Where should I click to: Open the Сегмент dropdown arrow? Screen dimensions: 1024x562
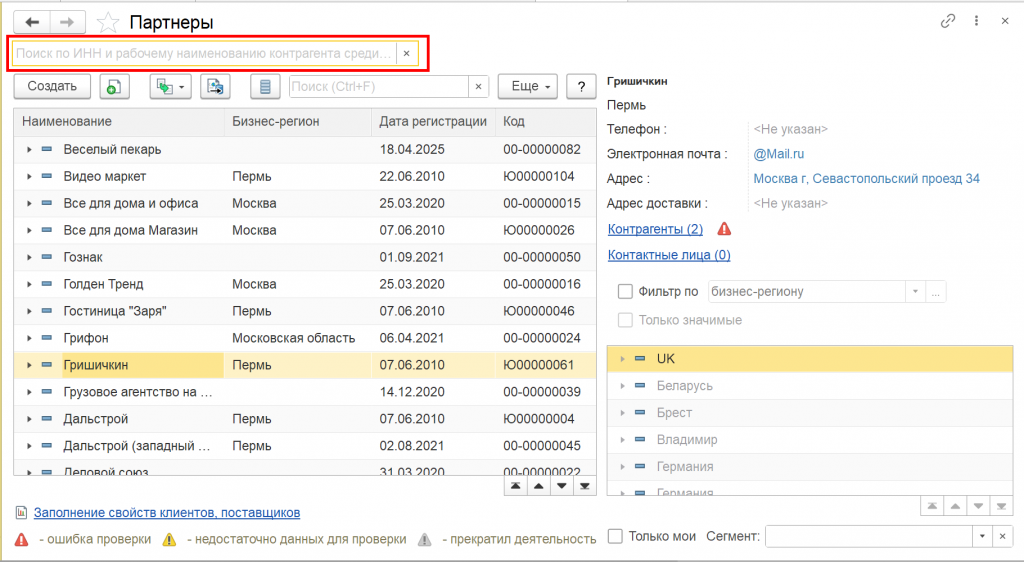point(982,537)
